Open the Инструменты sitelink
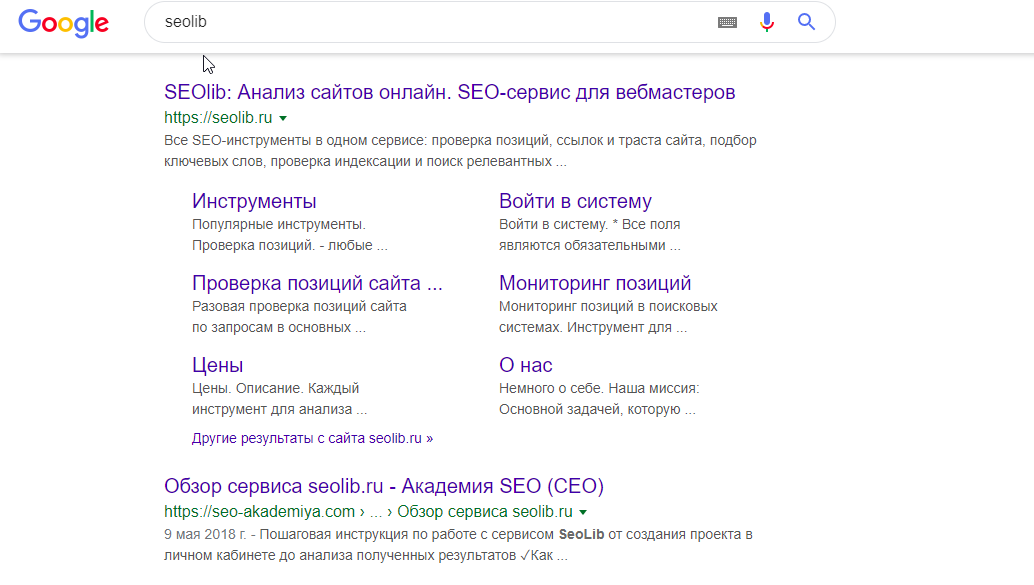This screenshot has height=585, width=1034. pyautogui.click(x=254, y=201)
